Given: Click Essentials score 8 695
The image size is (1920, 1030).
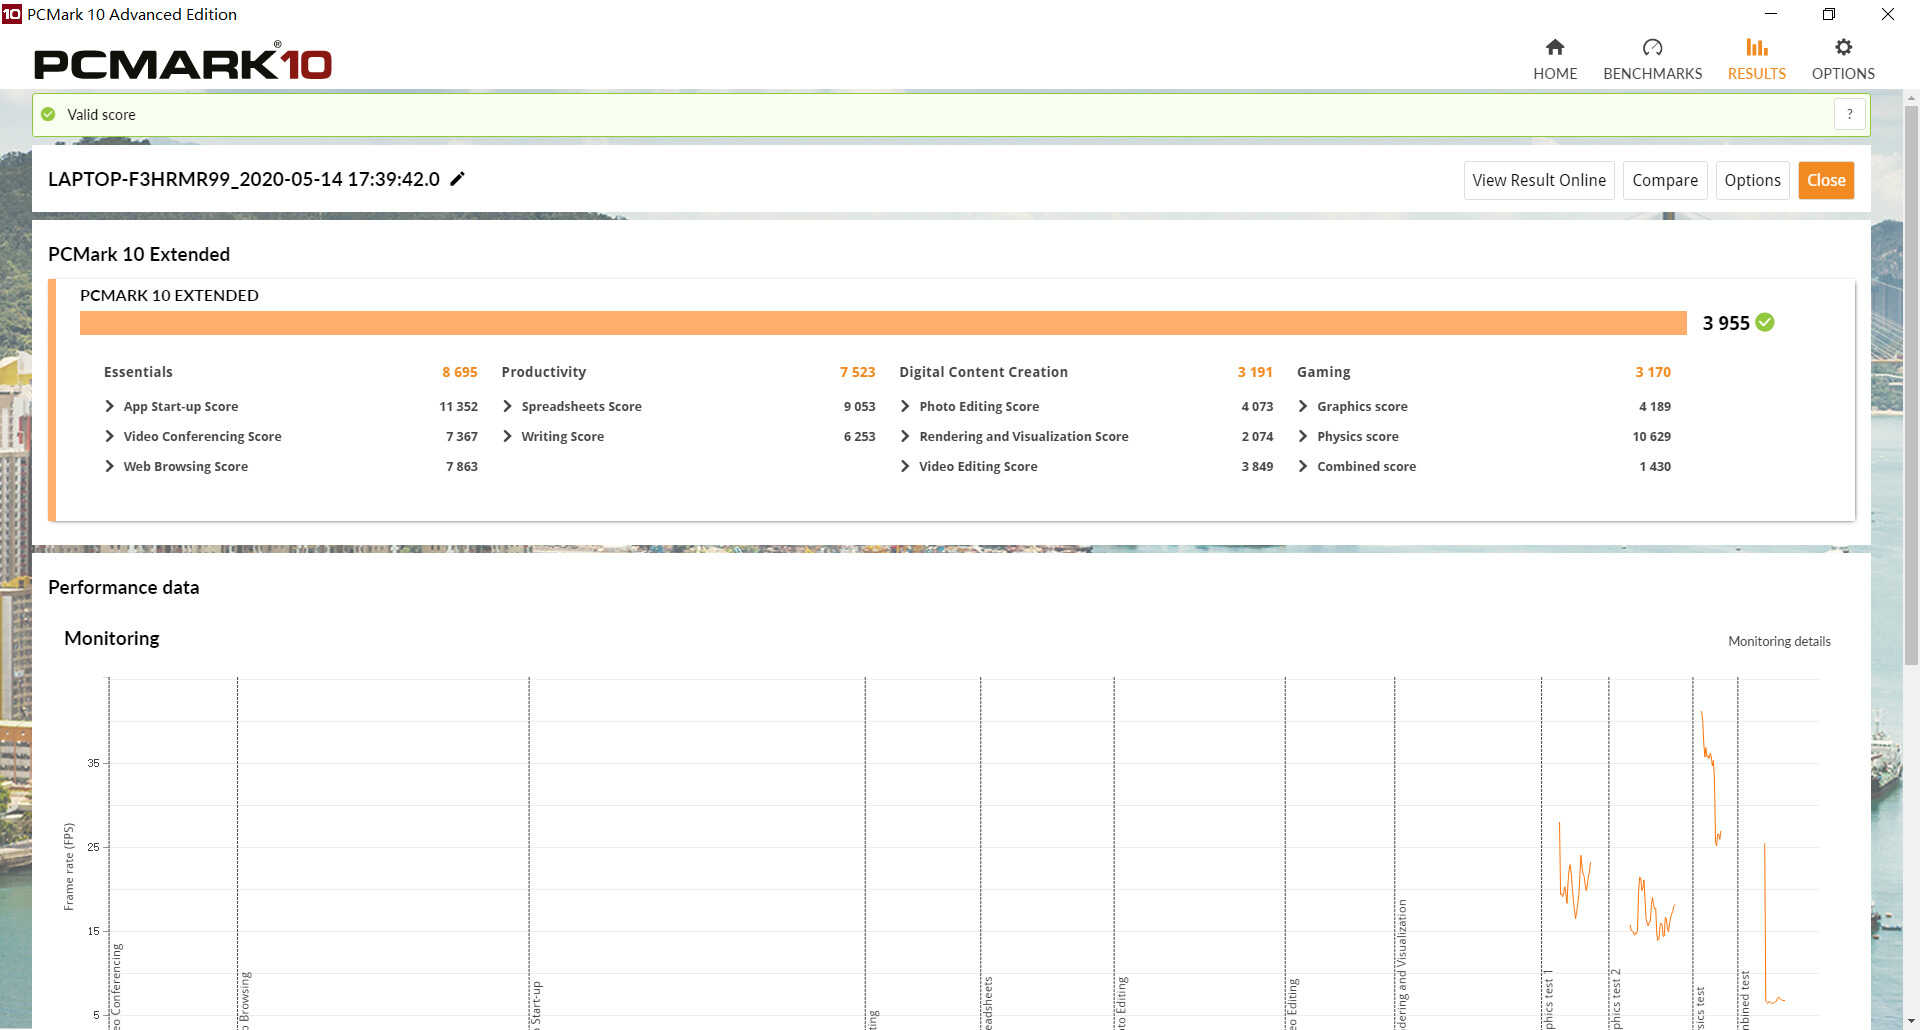Looking at the screenshot, I should (460, 372).
